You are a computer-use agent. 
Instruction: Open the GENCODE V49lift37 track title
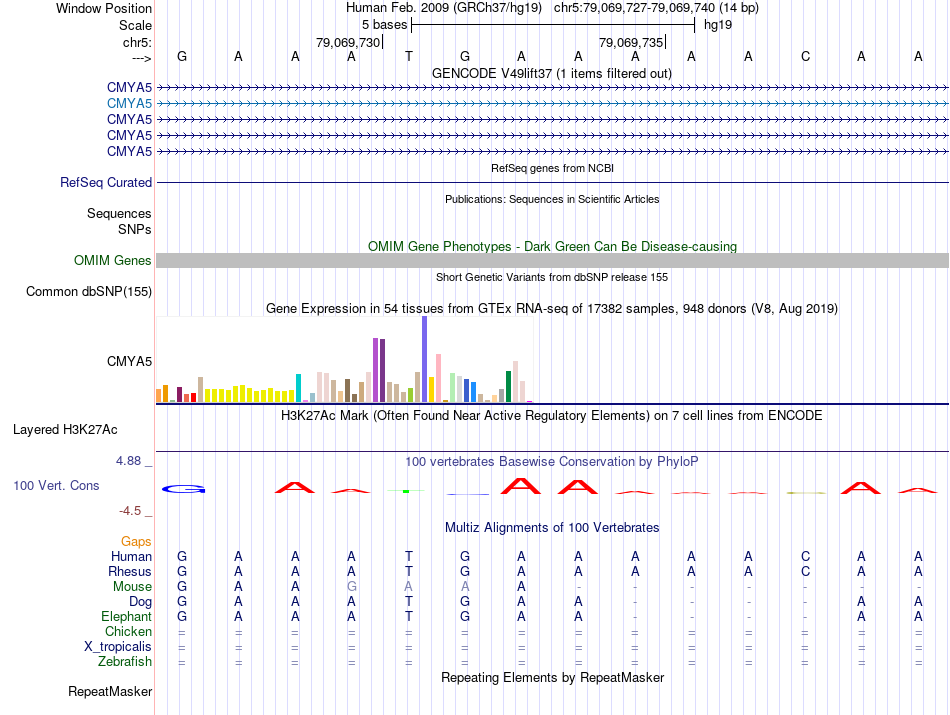click(x=552, y=73)
